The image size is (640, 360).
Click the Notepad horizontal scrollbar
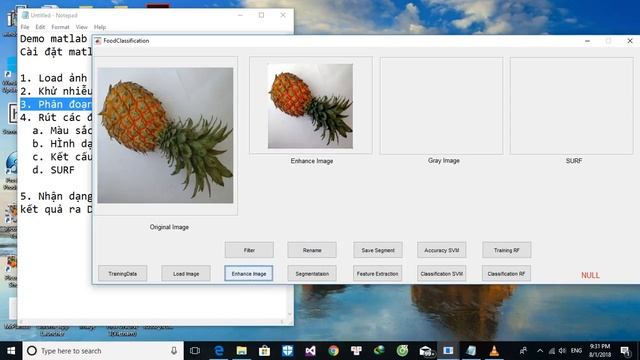(x=152, y=322)
